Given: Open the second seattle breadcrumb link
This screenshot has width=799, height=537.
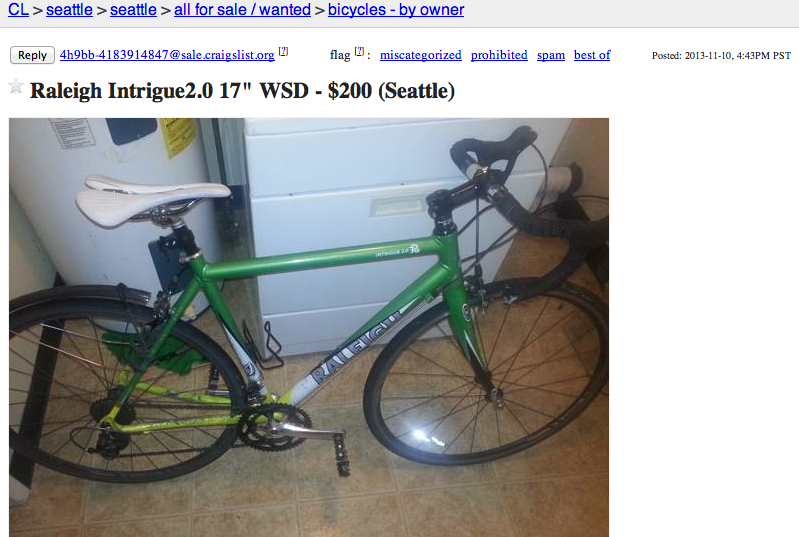Looking at the screenshot, I should [133, 9].
